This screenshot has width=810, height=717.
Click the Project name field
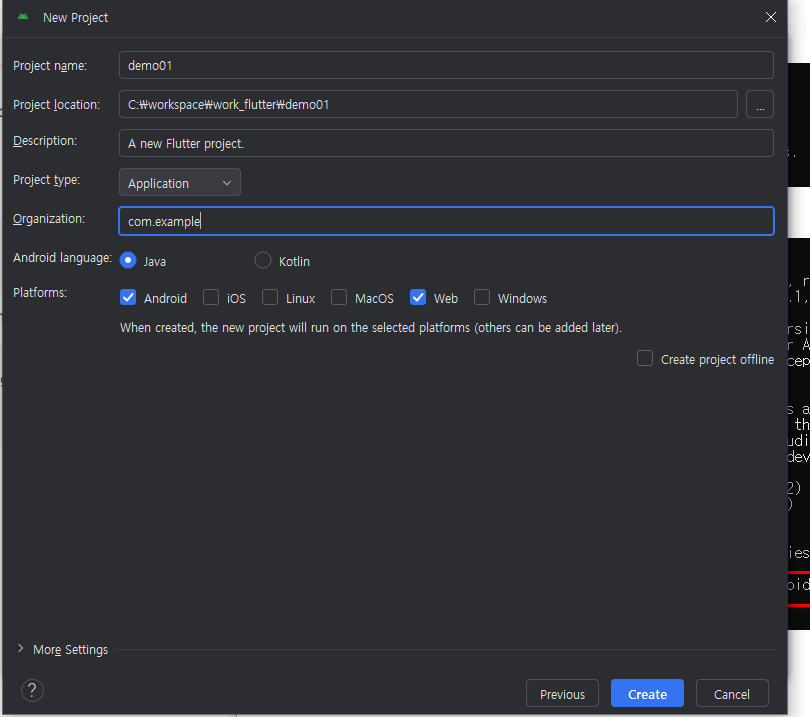446,65
